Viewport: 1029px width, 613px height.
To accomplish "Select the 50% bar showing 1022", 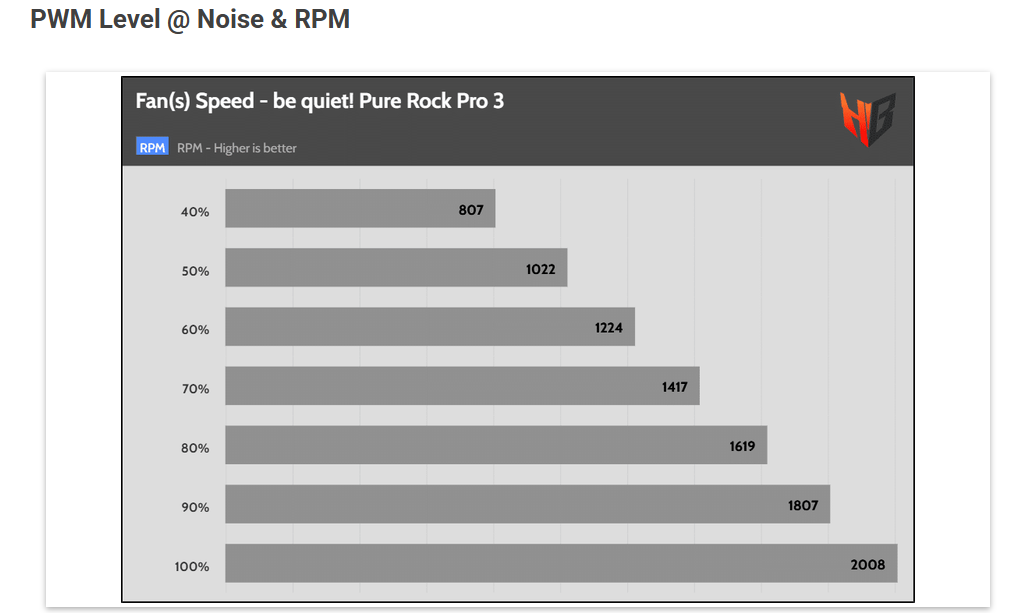I will pyautogui.click(x=396, y=268).
